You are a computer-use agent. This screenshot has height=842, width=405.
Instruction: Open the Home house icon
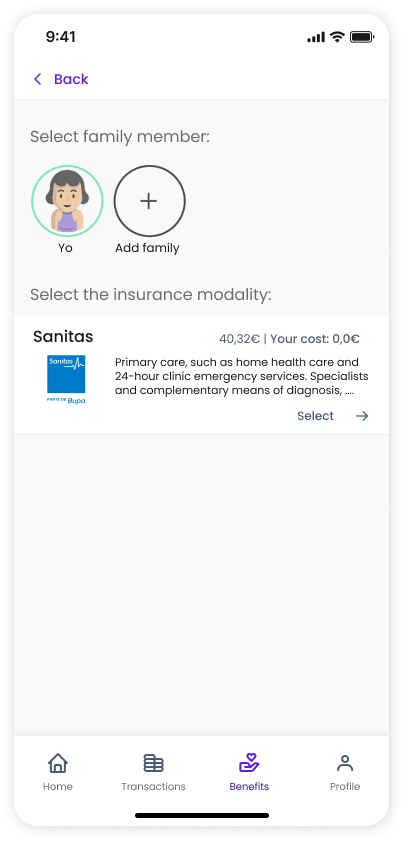58,763
